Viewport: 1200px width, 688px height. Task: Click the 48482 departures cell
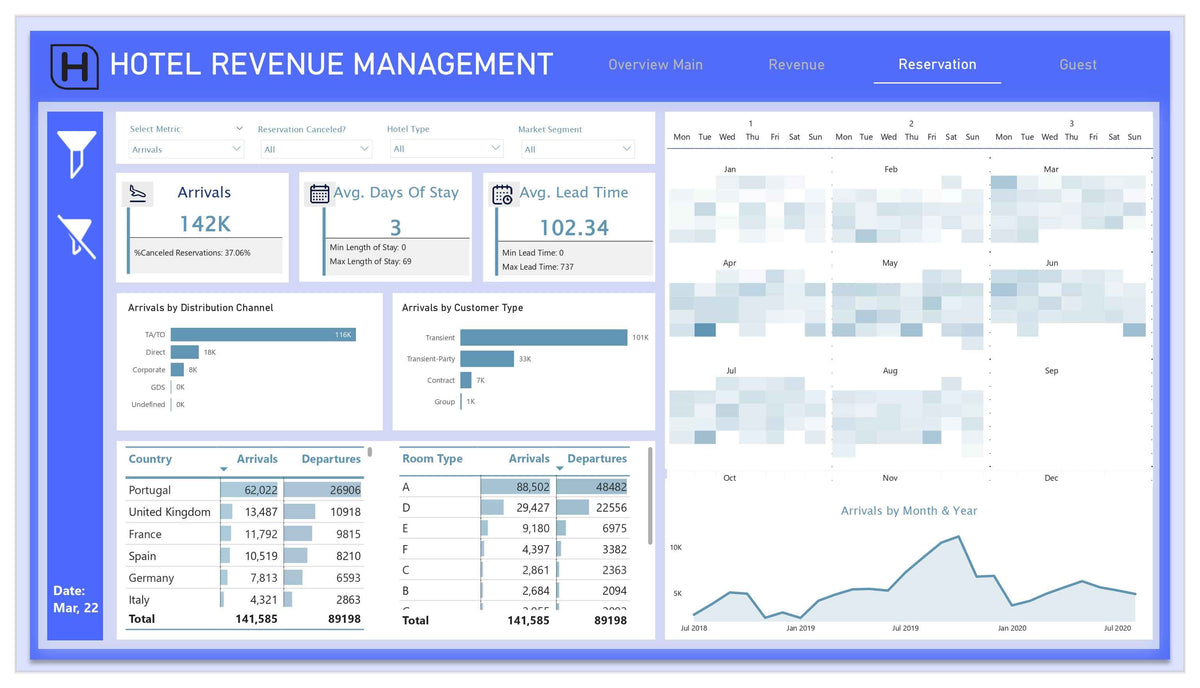611,487
